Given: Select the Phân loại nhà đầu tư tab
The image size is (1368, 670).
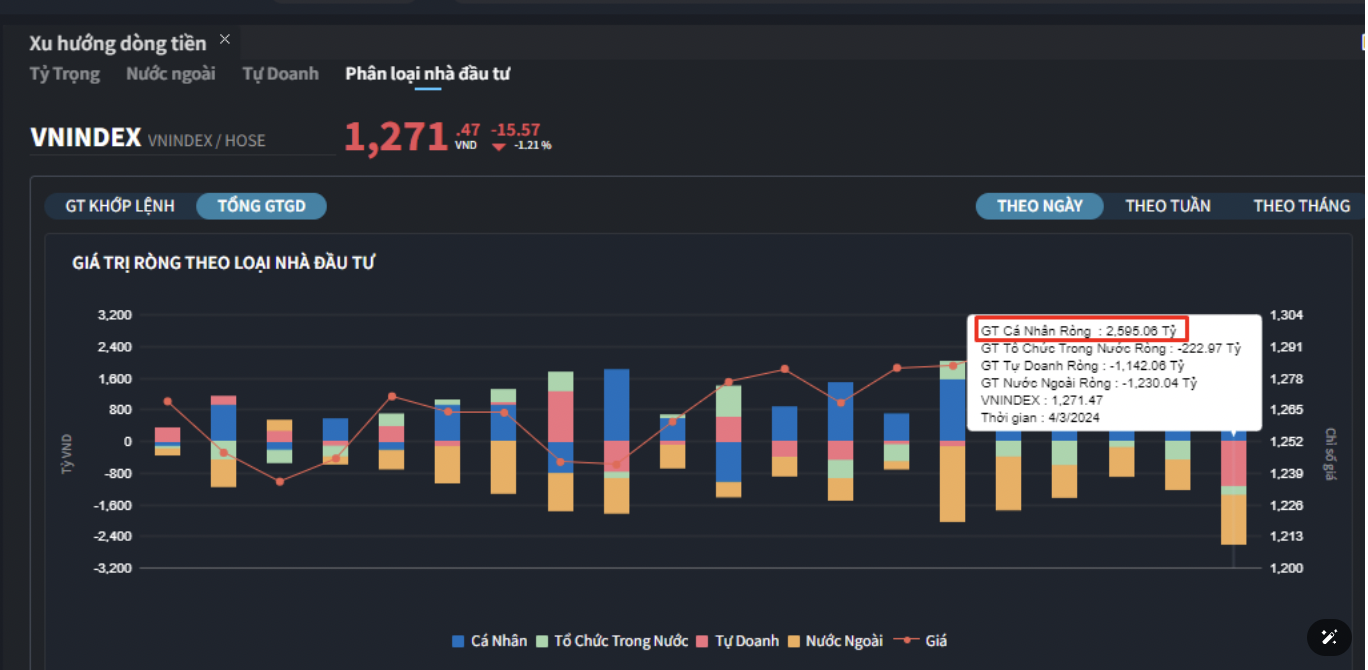Looking at the screenshot, I should tap(428, 74).
